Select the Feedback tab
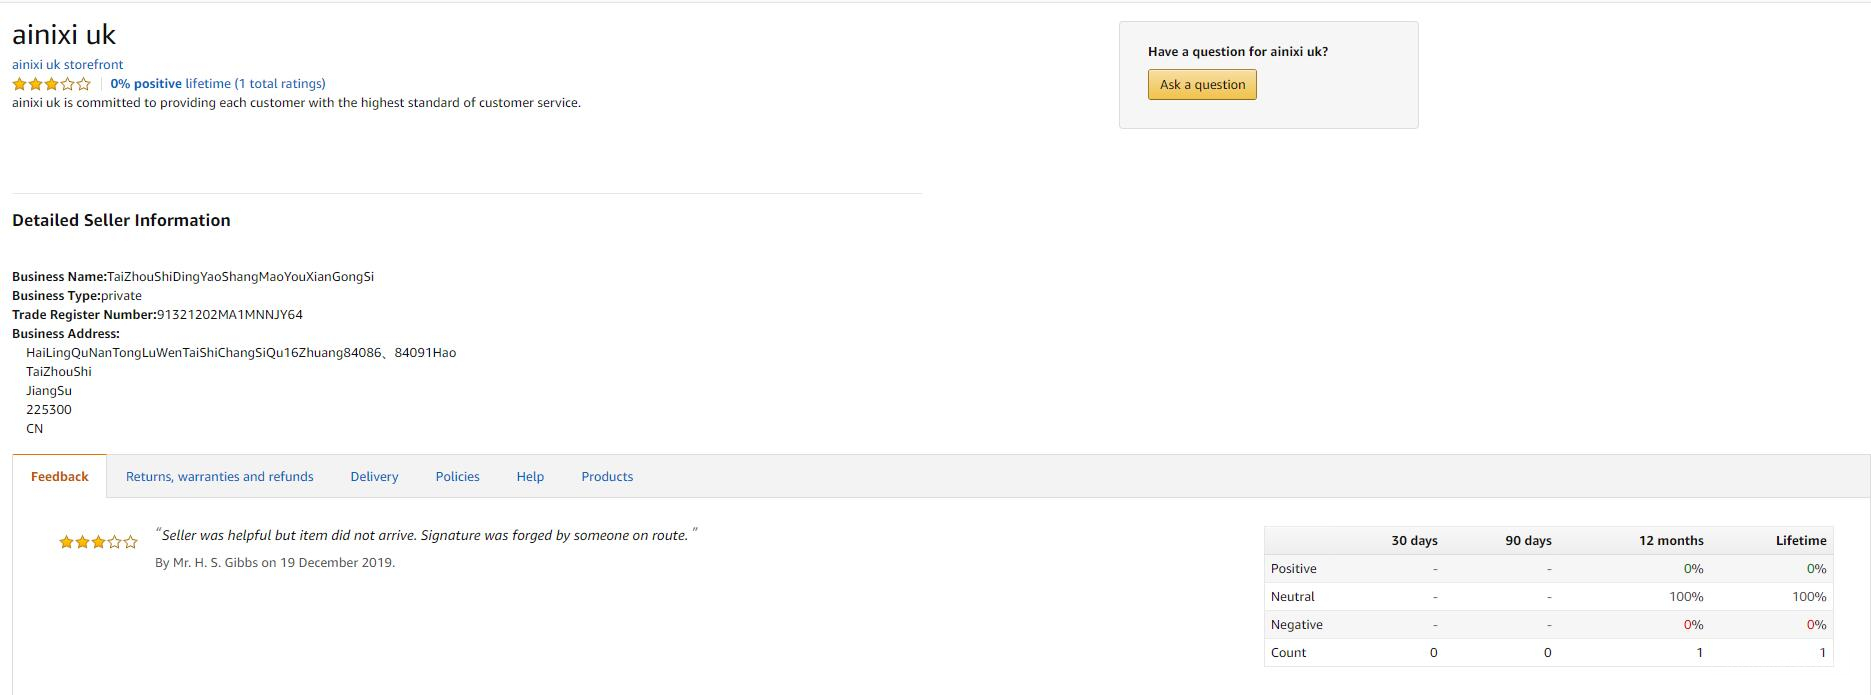The height and width of the screenshot is (695, 1871). pyautogui.click(x=60, y=477)
